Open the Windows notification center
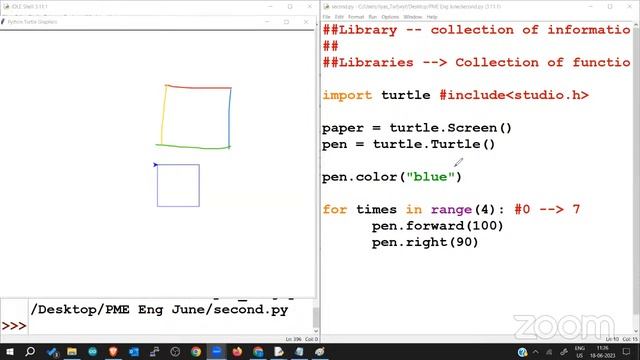Image resolution: width=640 pixels, height=360 pixels. pyautogui.click(x=627, y=352)
